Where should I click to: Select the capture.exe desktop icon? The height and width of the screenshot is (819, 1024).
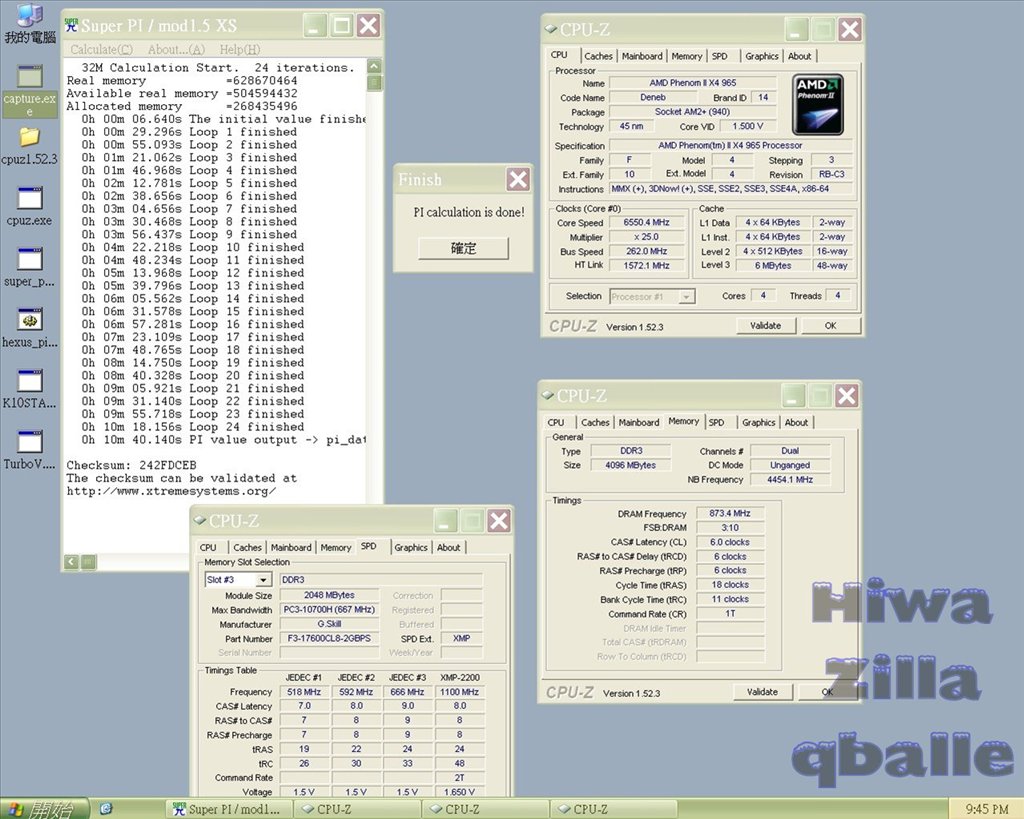(29, 90)
